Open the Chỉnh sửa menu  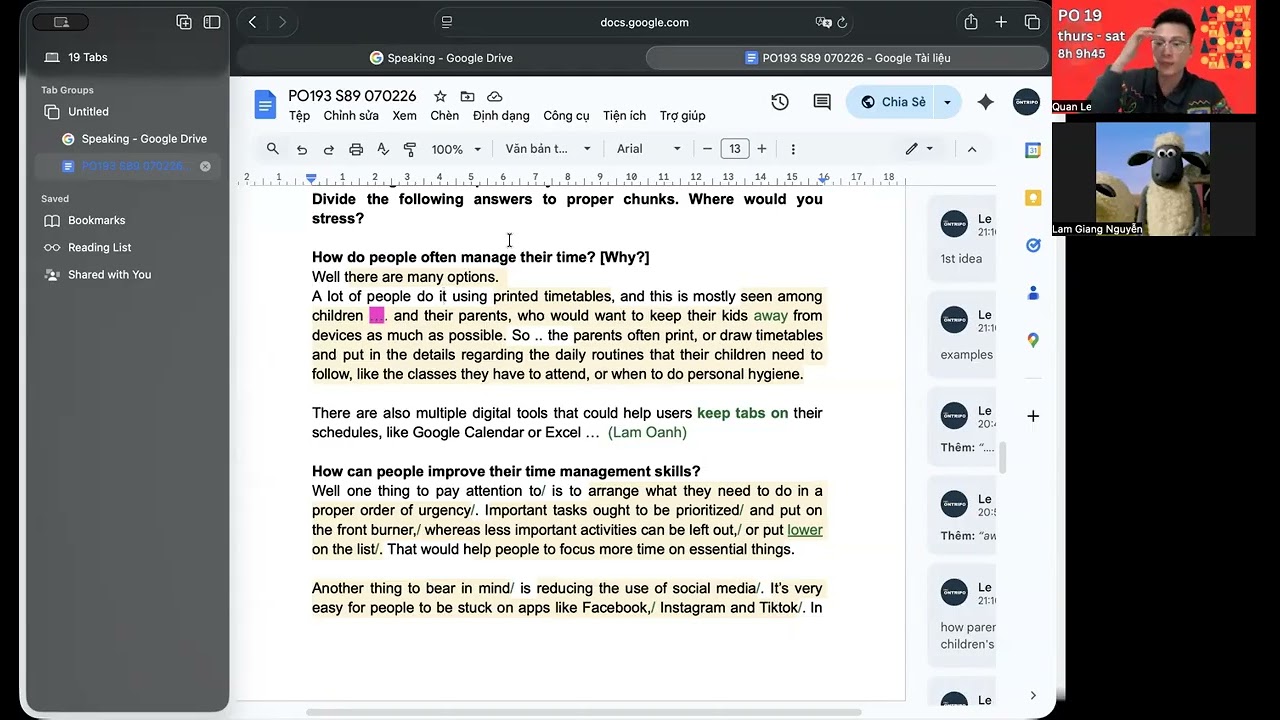[351, 116]
